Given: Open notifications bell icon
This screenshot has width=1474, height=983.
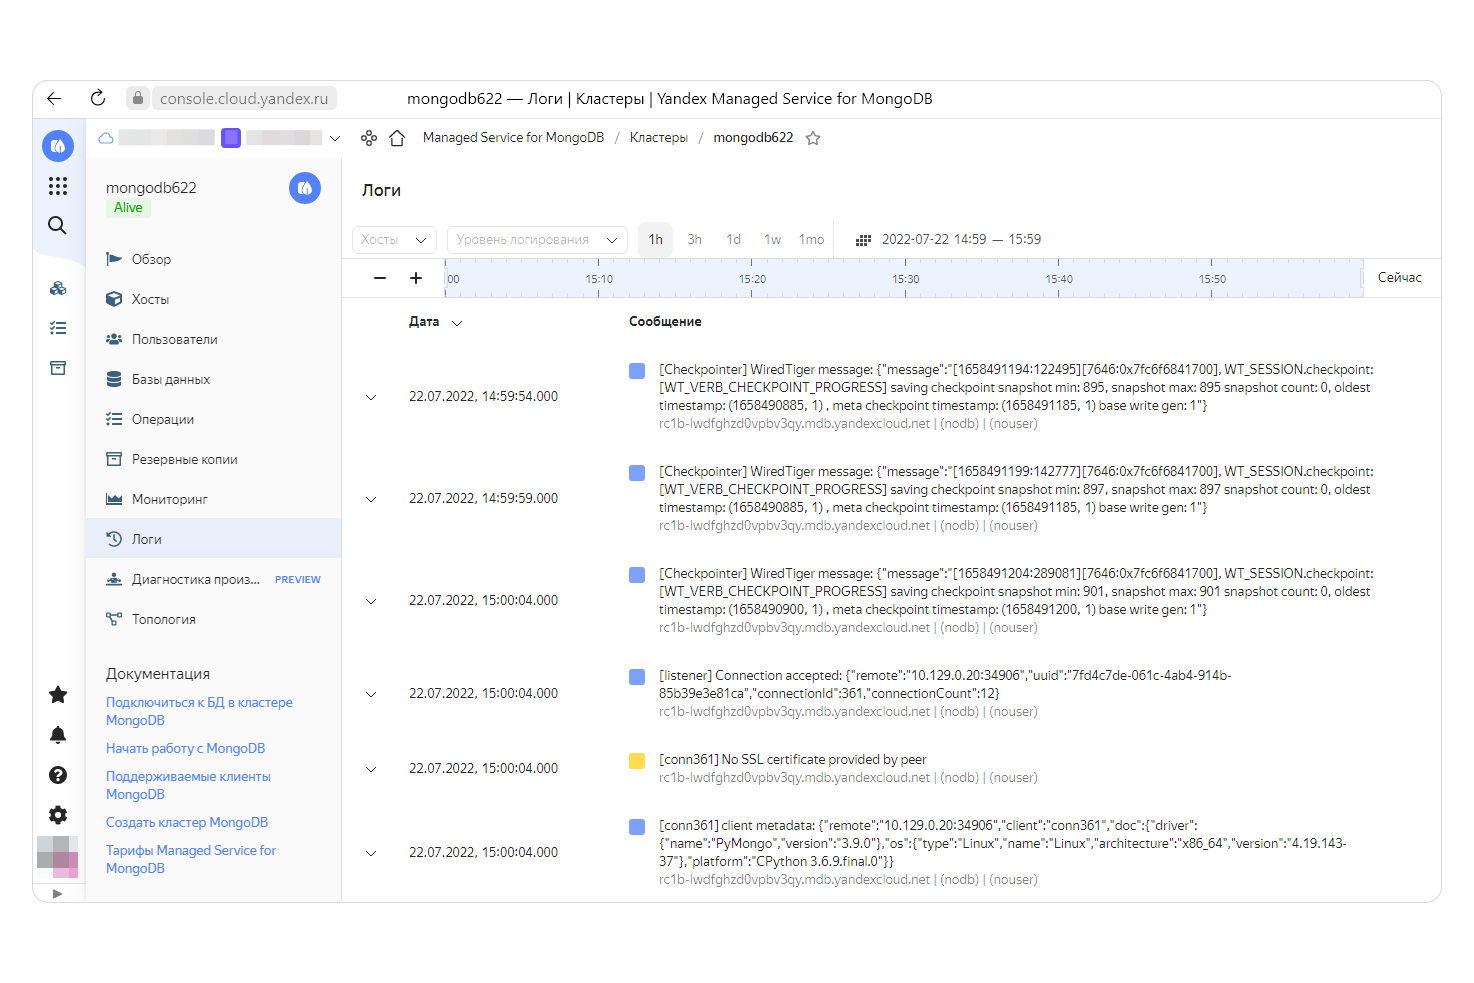Looking at the screenshot, I should point(58,735).
